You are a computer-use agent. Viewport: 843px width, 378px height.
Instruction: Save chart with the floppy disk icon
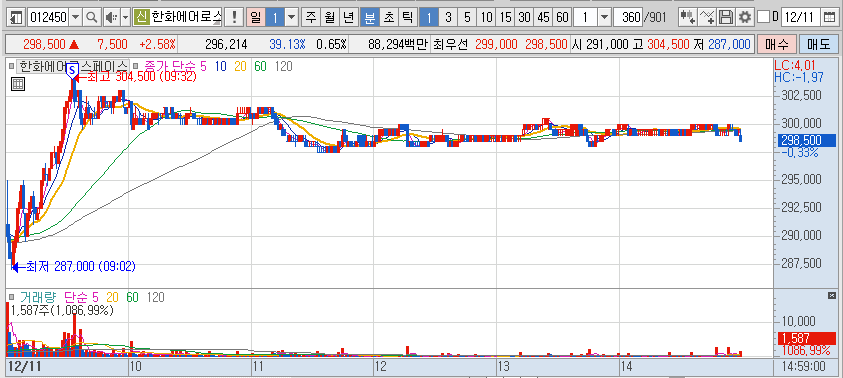(726, 18)
